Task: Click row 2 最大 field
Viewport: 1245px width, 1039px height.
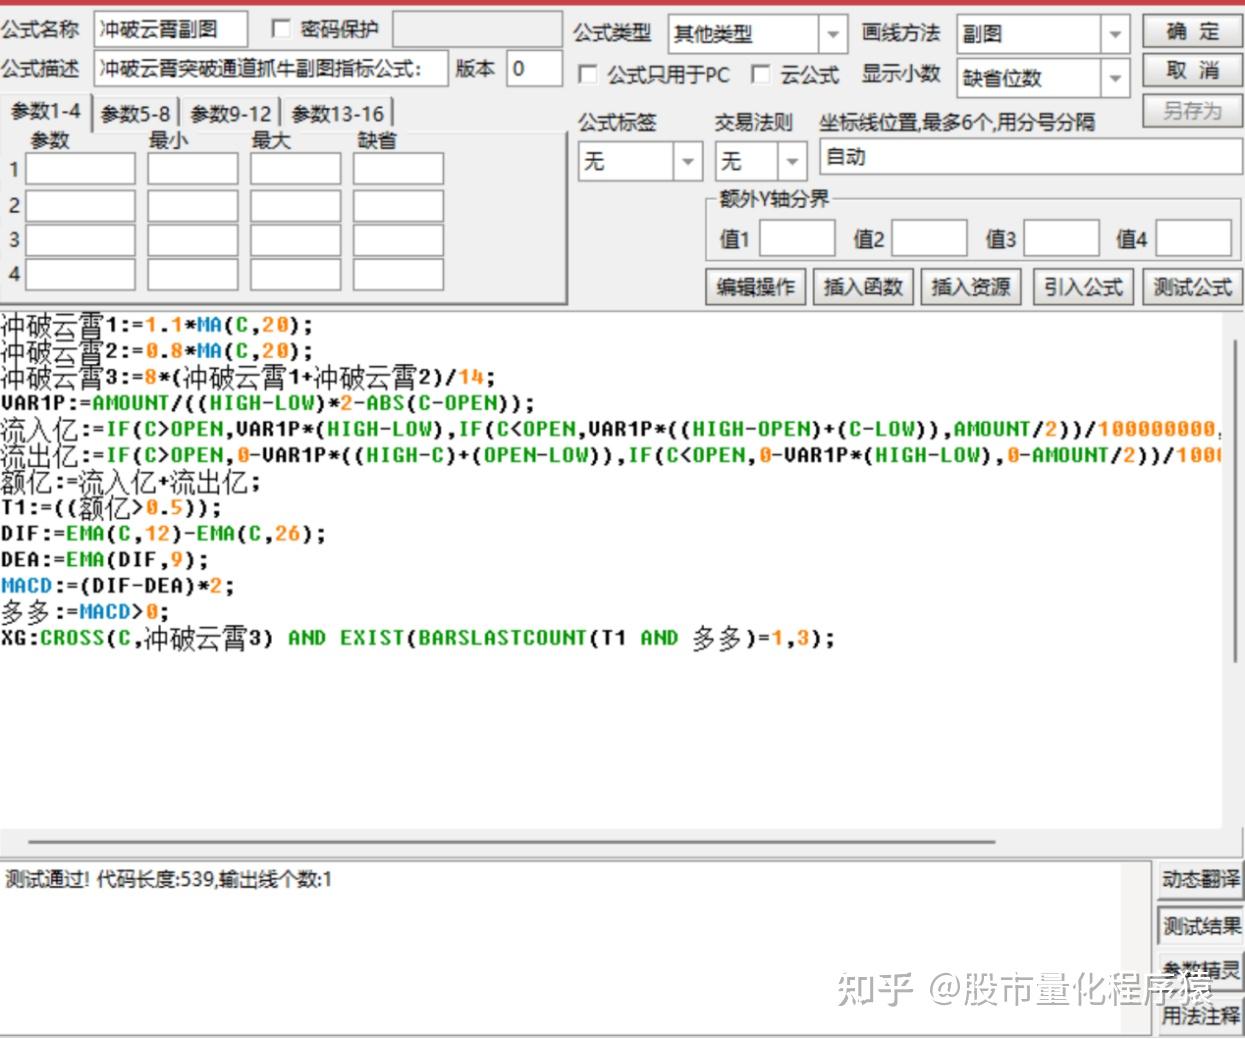Action: (295, 205)
